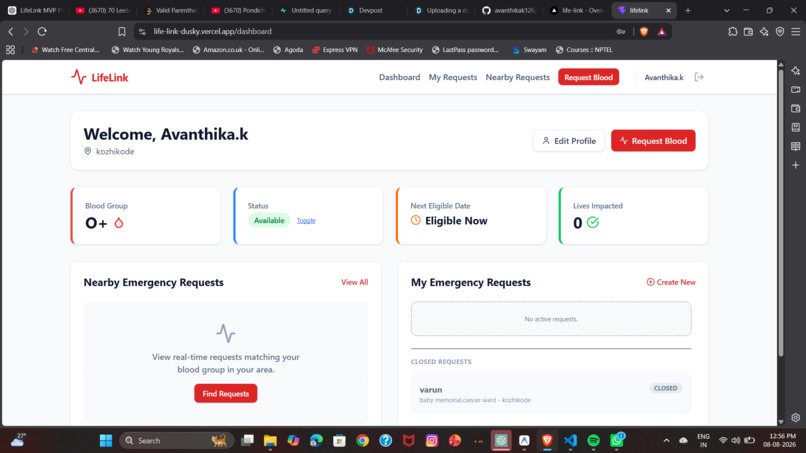Expand the tab search dropdown arrow
The image size is (806, 453).
point(726,10)
